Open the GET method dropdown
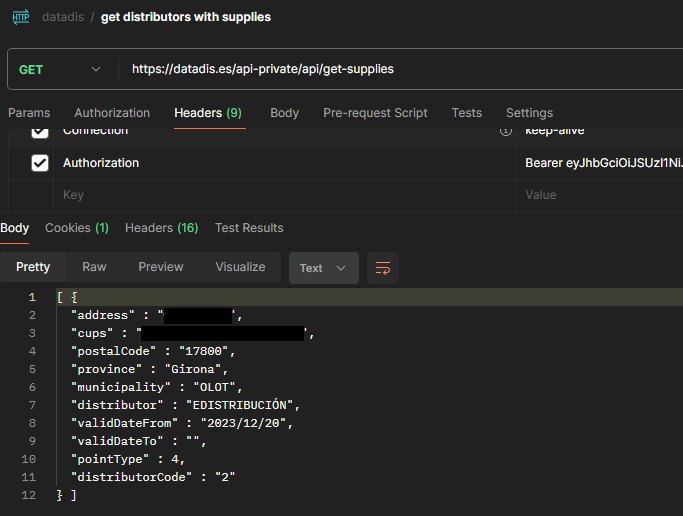This screenshot has width=683, height=516. click(60, 69)
